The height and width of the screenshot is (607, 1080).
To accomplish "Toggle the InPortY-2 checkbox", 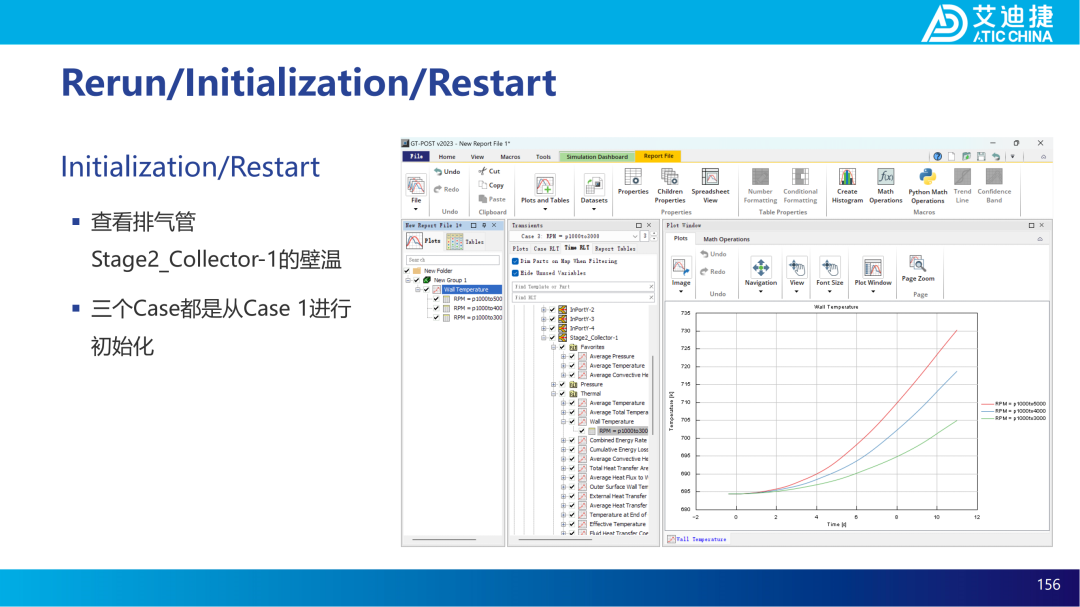I will tap(552, 310).
